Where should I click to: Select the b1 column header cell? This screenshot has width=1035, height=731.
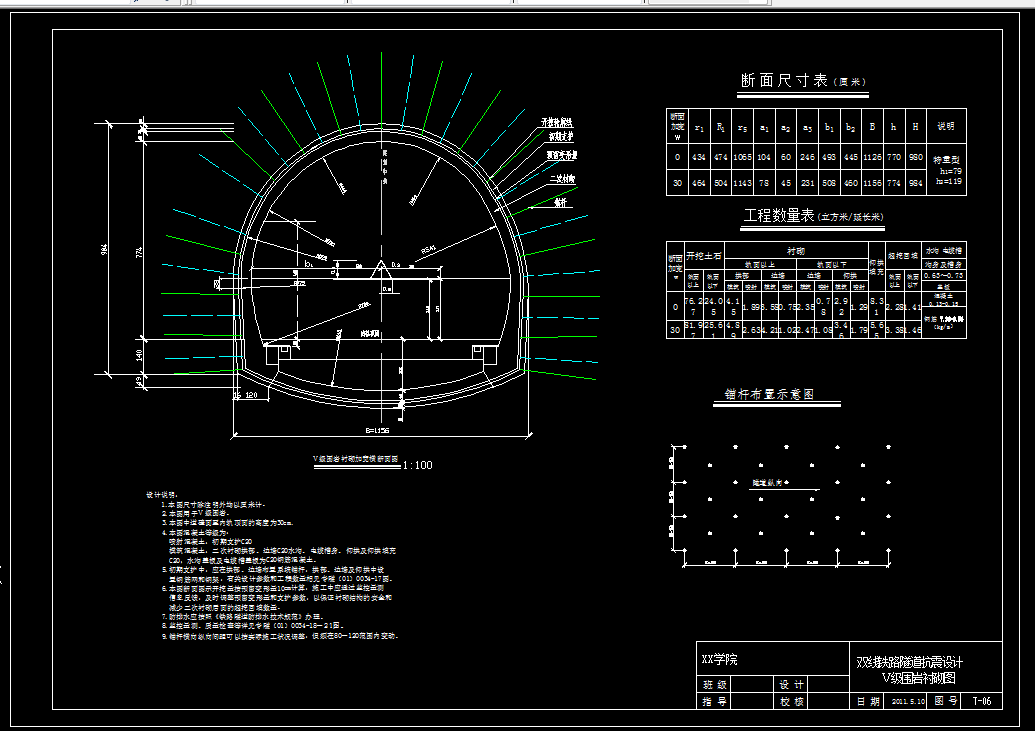coord(829,127)
